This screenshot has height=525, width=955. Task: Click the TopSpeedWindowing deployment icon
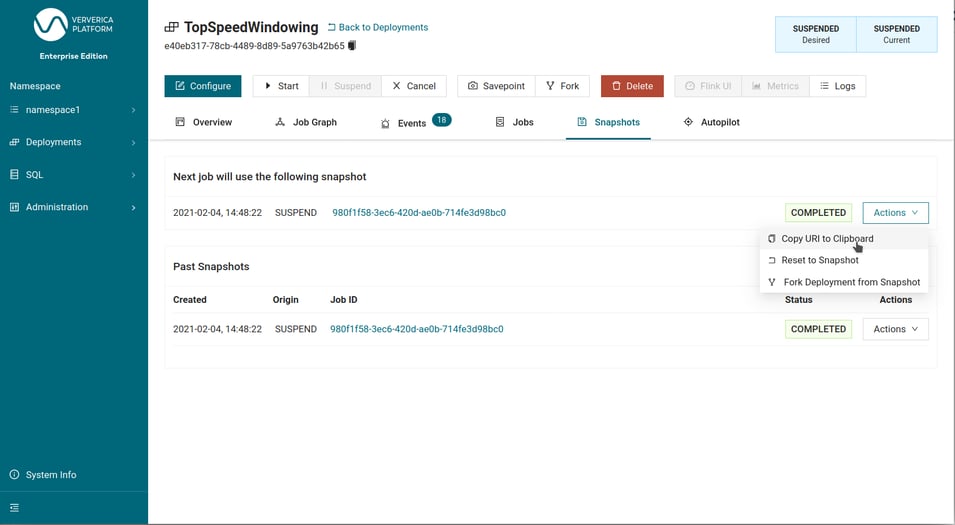click(172, 27)
